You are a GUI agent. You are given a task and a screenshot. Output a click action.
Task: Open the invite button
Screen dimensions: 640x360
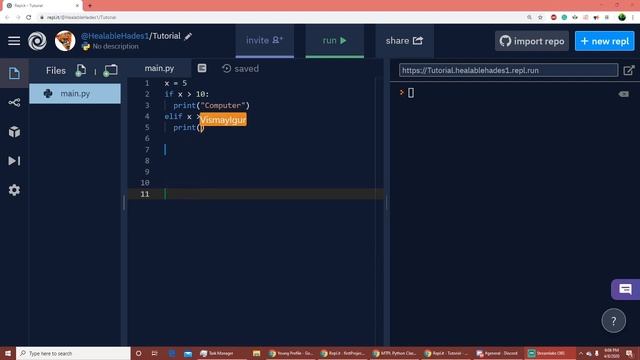tap(264, 40)
